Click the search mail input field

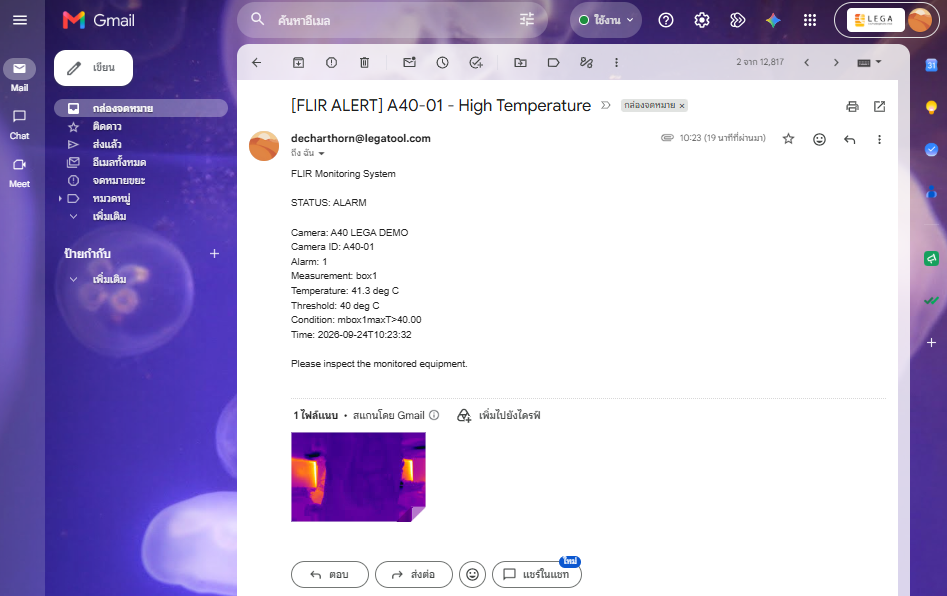pos(393,21)
